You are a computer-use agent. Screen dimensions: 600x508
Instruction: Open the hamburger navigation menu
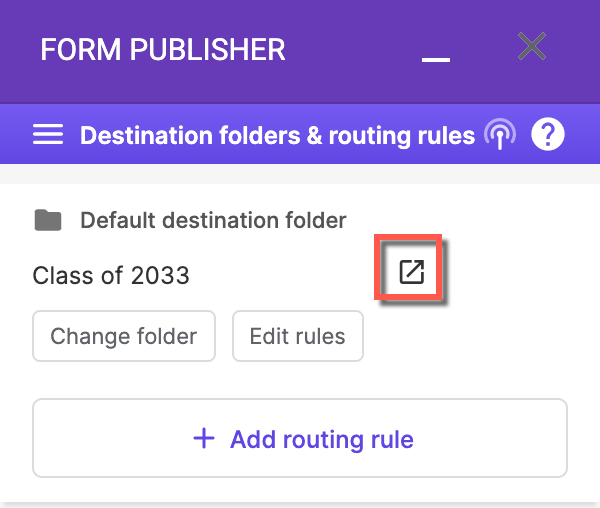click(x=48, y=134)
